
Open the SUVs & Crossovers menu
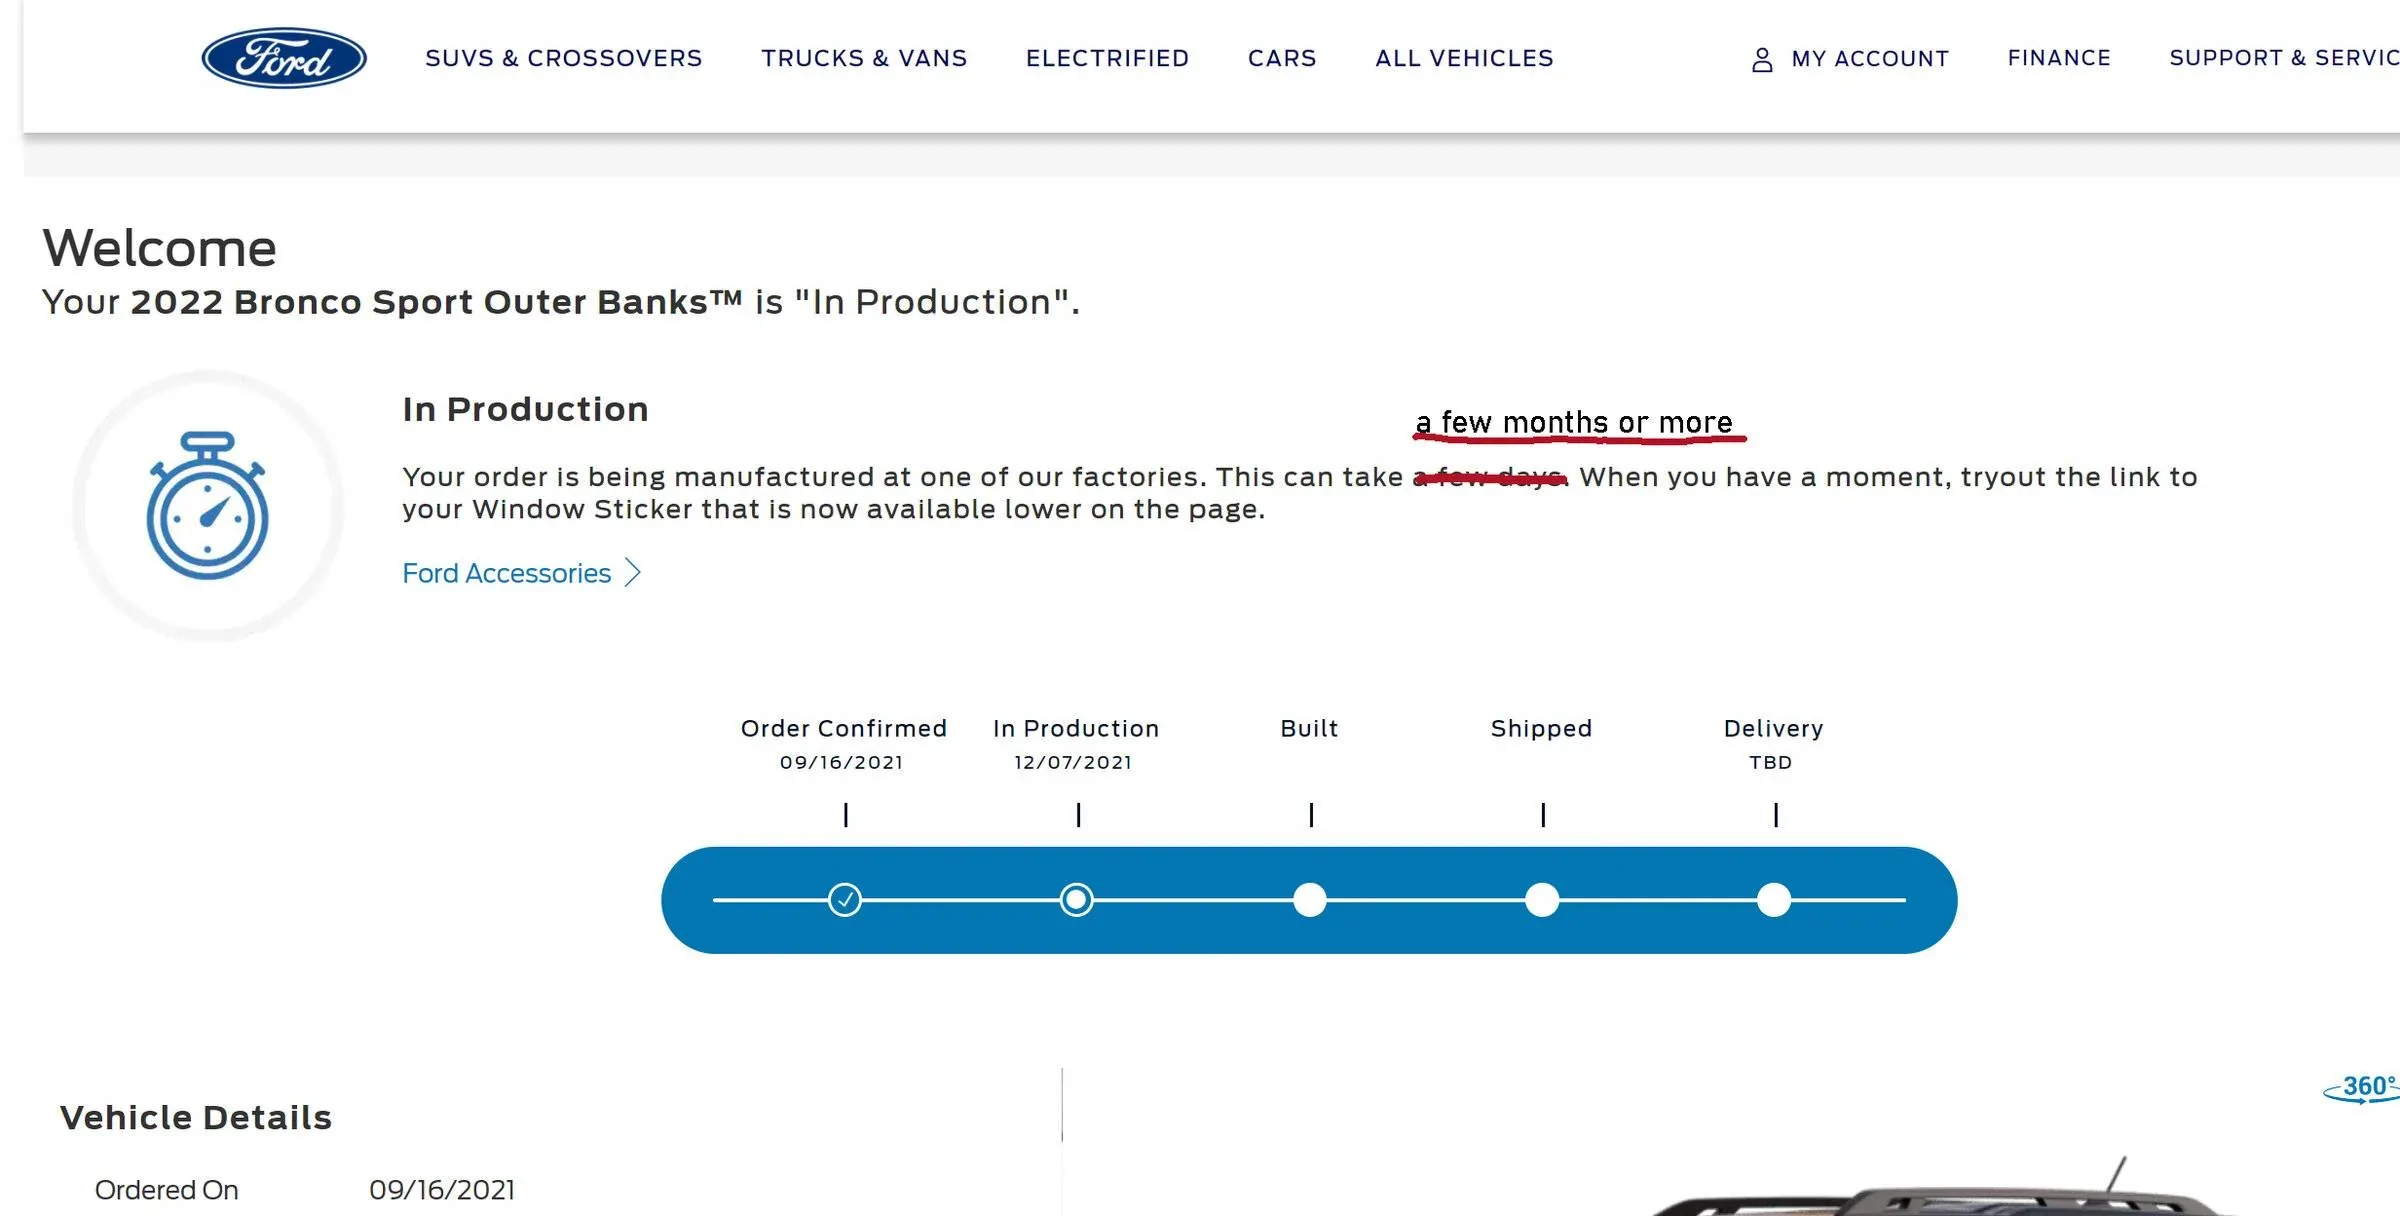pos(563,58)
